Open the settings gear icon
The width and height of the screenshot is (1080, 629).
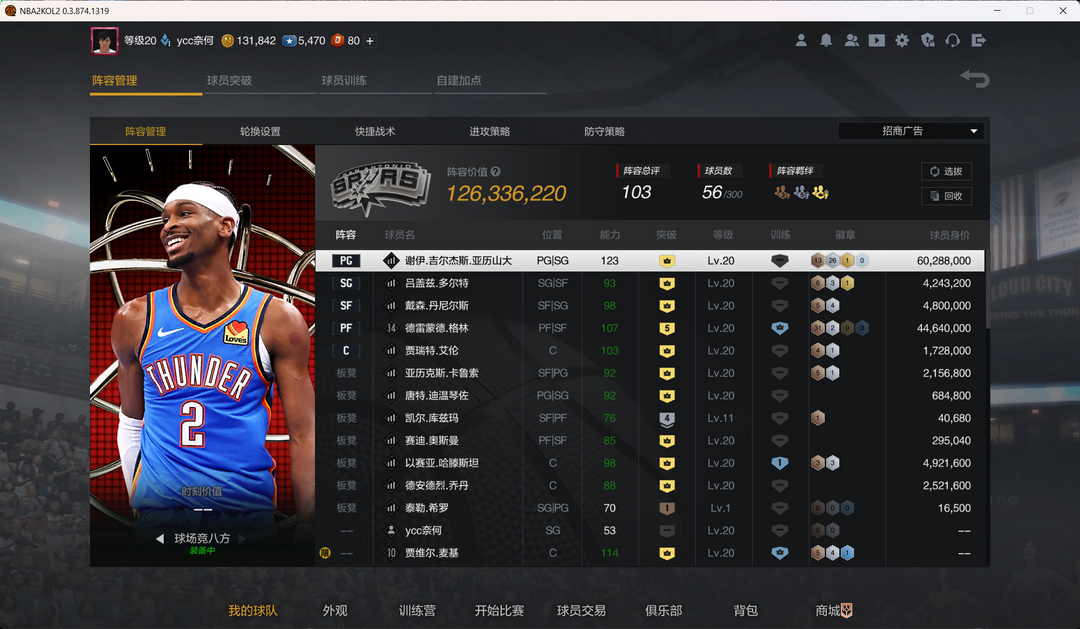902,41
